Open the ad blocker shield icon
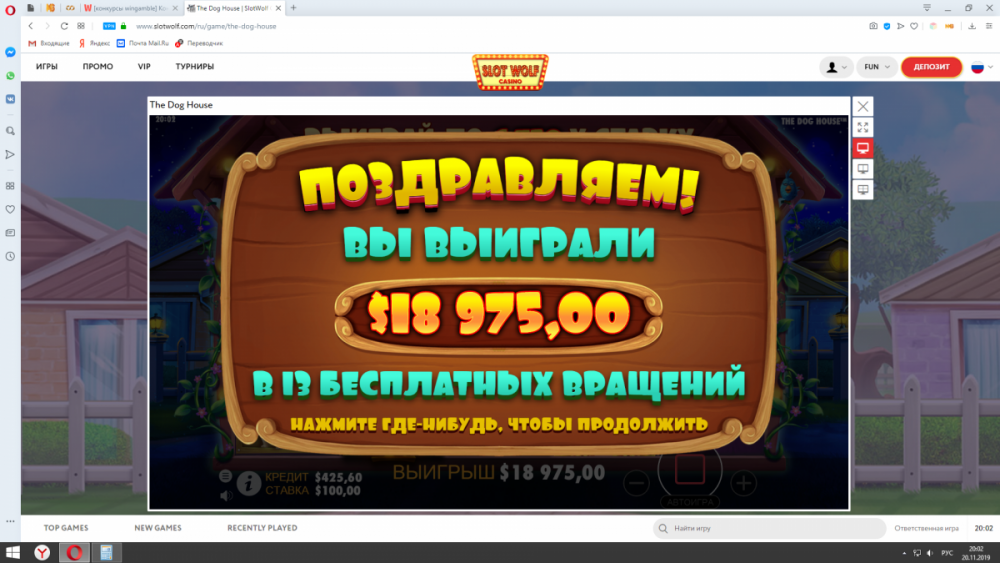Screen dimensions: 1000x563 point(886,26)
